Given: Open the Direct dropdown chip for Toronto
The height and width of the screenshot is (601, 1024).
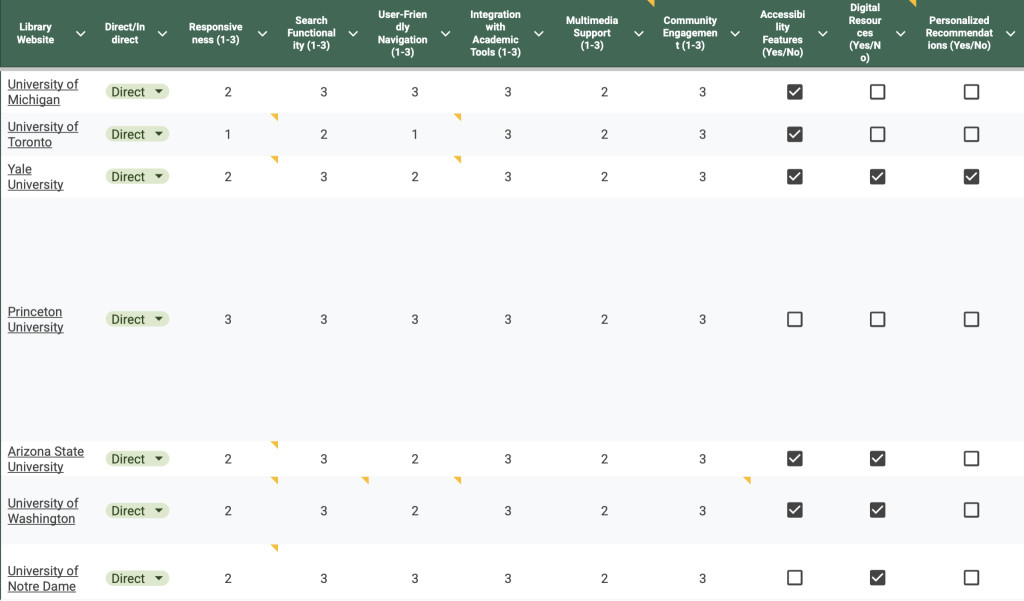Looking at the screenshot, I should point(137,134).
